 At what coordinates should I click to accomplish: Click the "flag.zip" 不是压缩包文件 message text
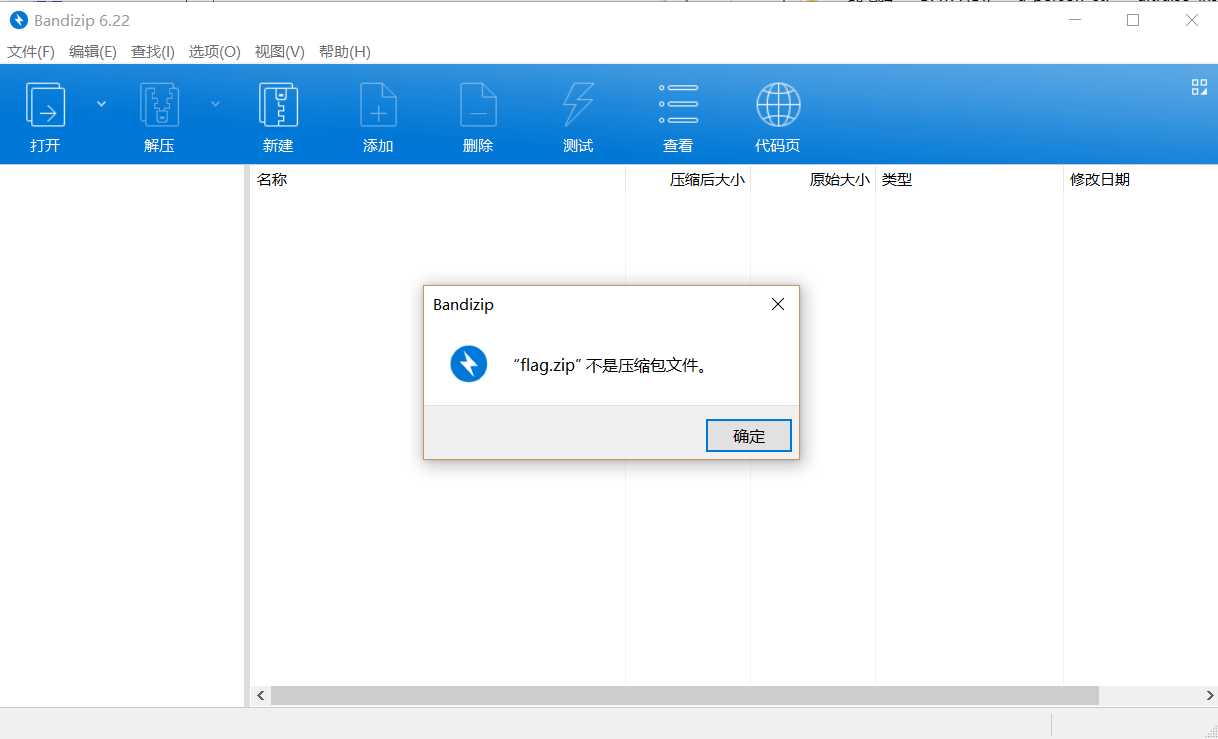tap(612, 365)
